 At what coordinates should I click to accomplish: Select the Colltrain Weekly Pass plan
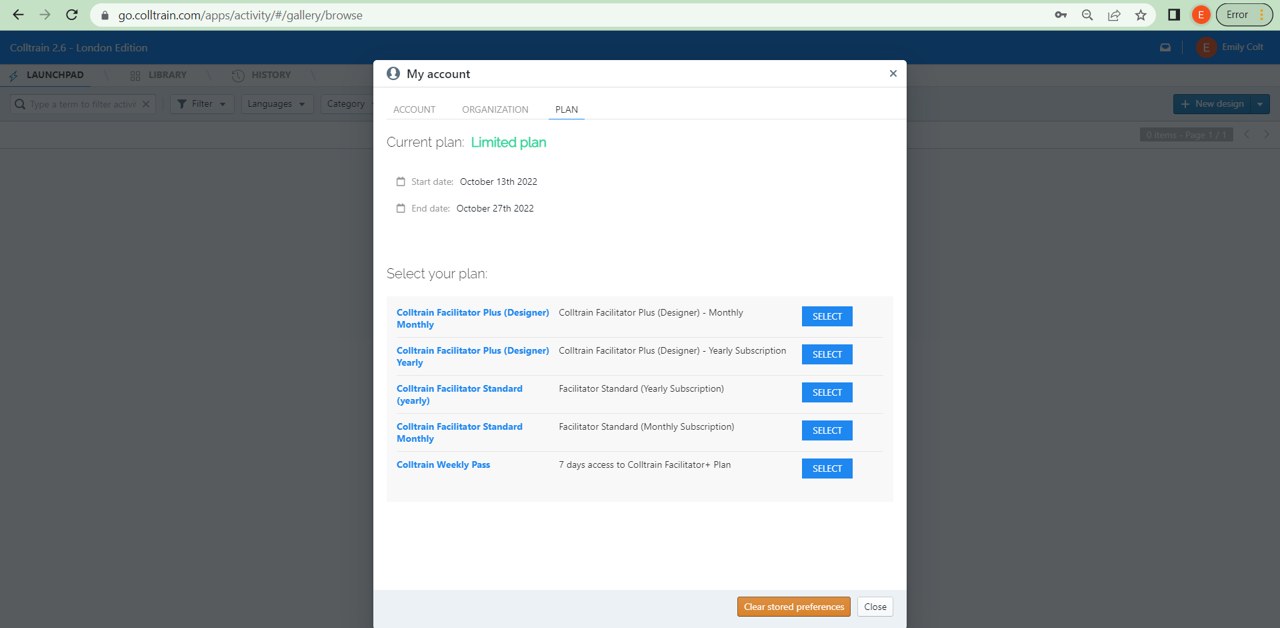click(827, 468)
